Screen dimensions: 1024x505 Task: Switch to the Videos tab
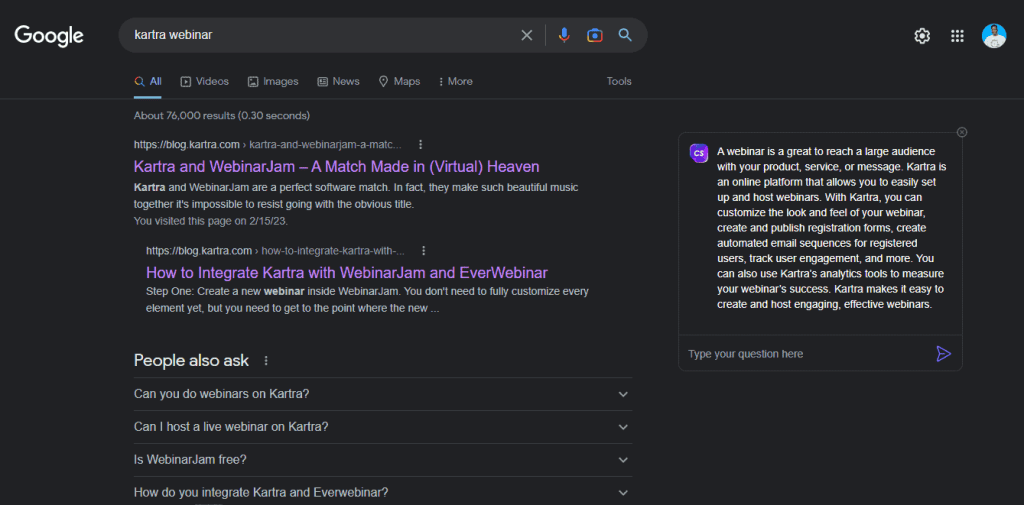[x=204, y=82]
